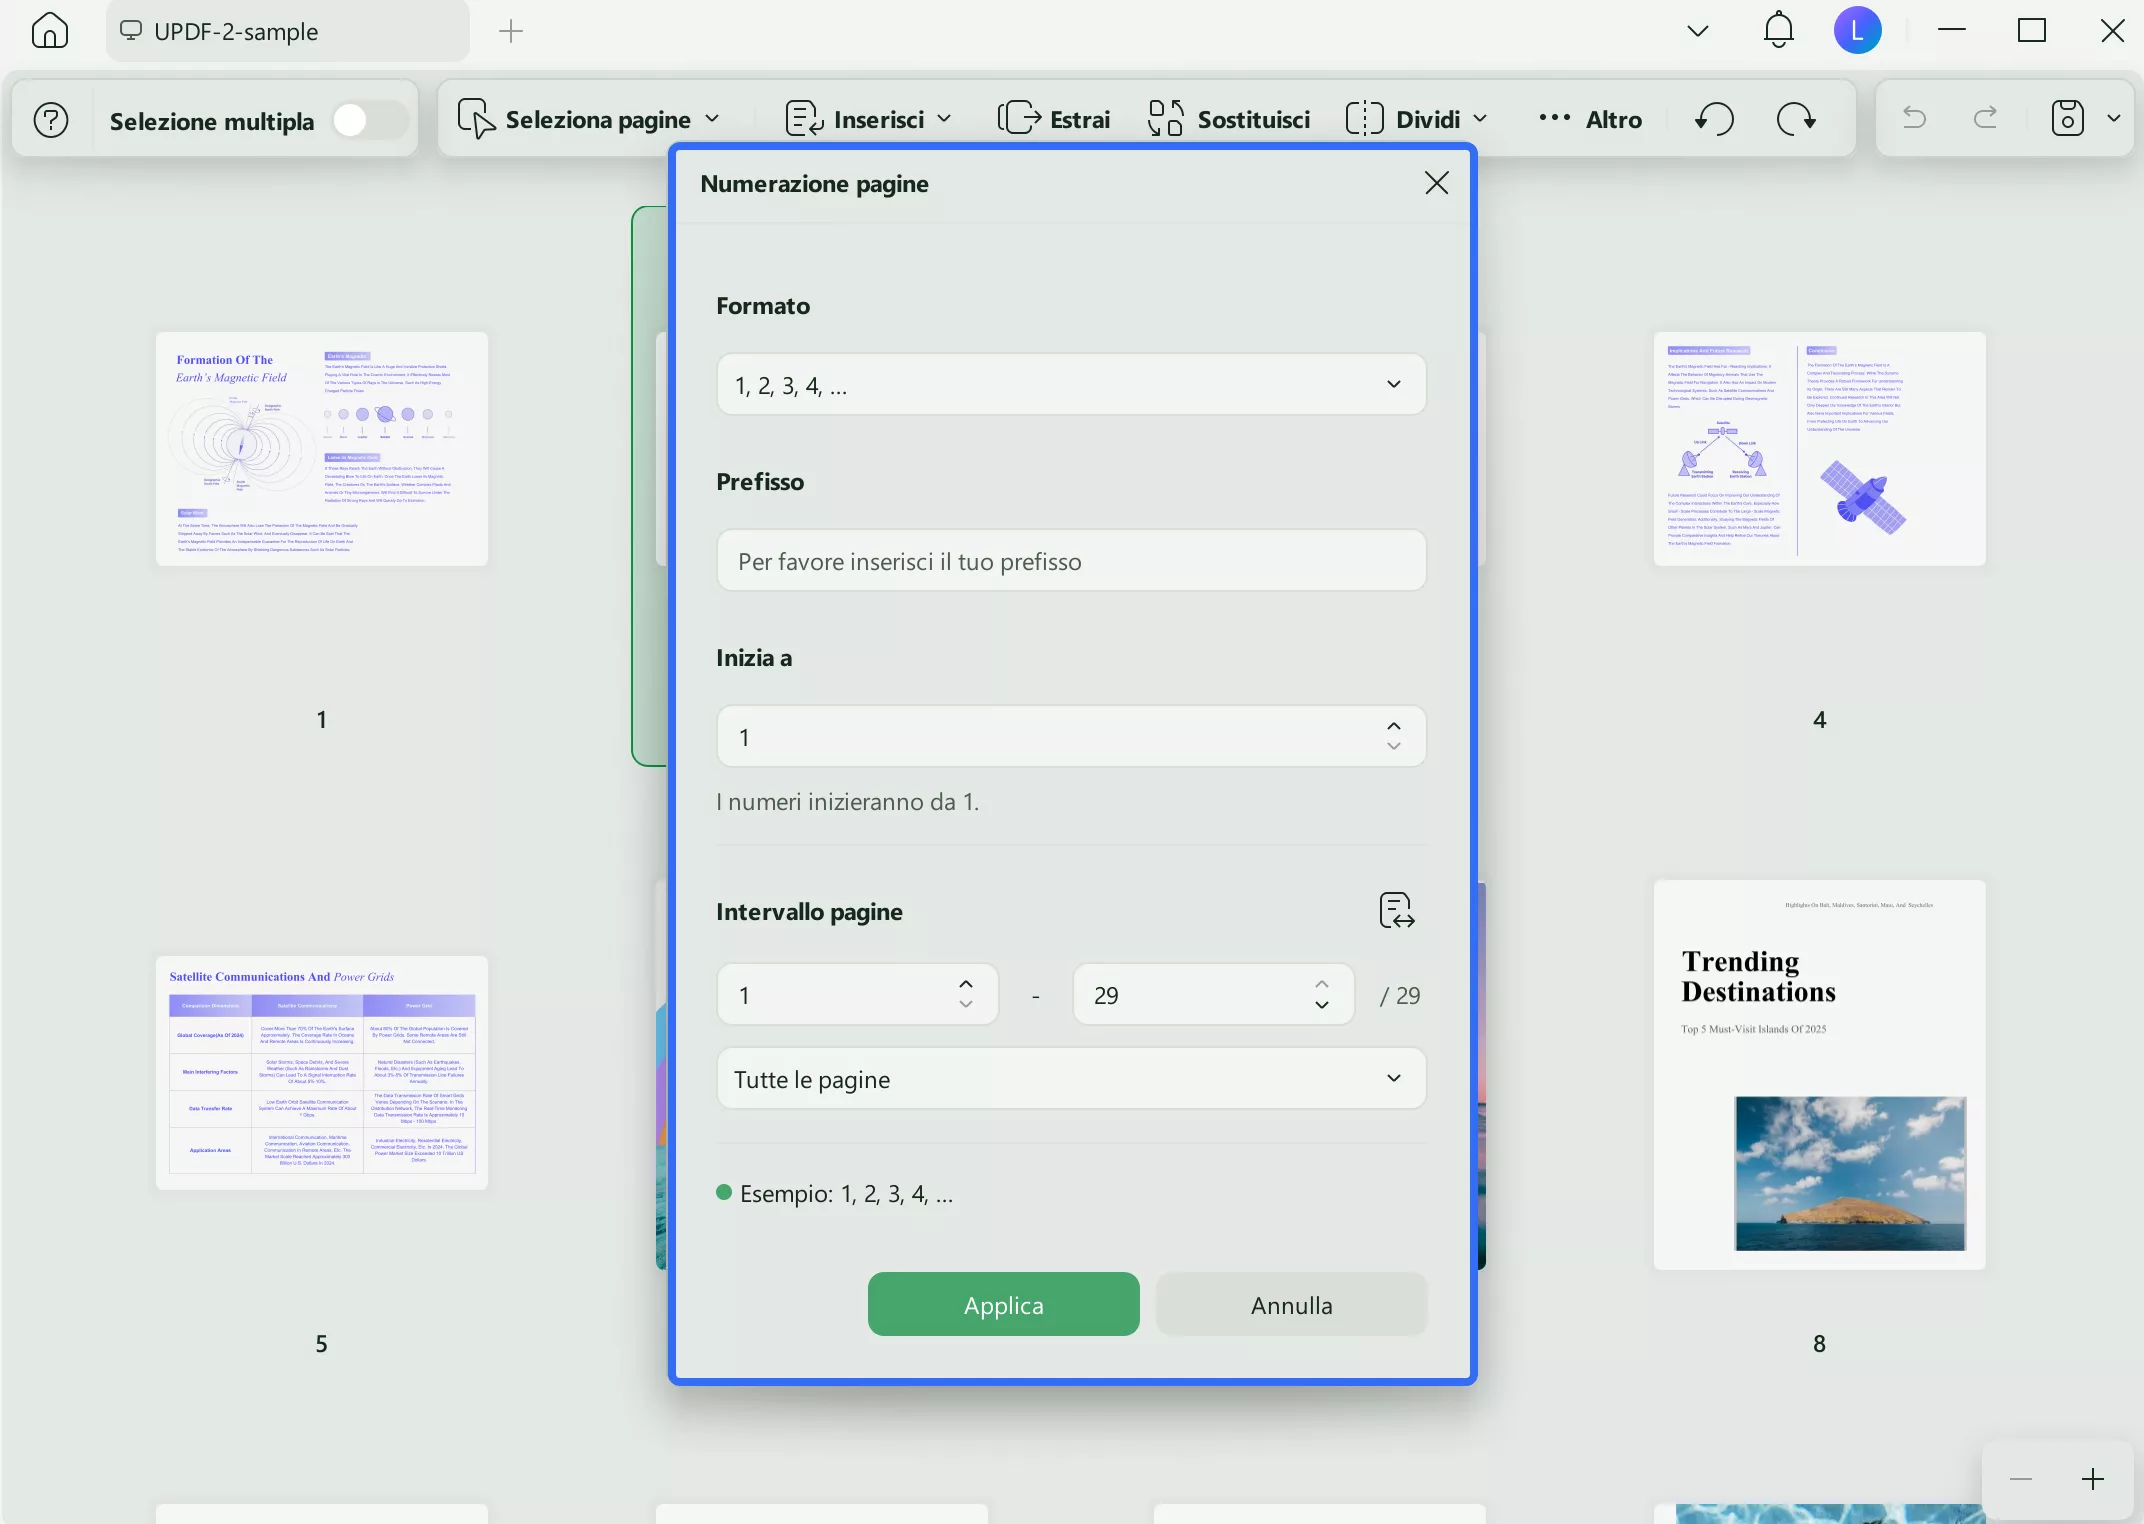The height and width of the screenshot is (1524, 2144).
Task: Toggle Selezione multipla switch
Action: (365, 119)
